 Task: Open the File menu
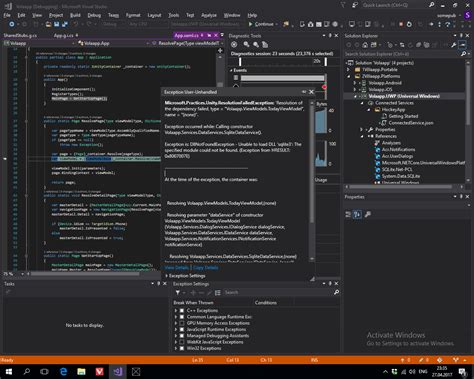7,15
